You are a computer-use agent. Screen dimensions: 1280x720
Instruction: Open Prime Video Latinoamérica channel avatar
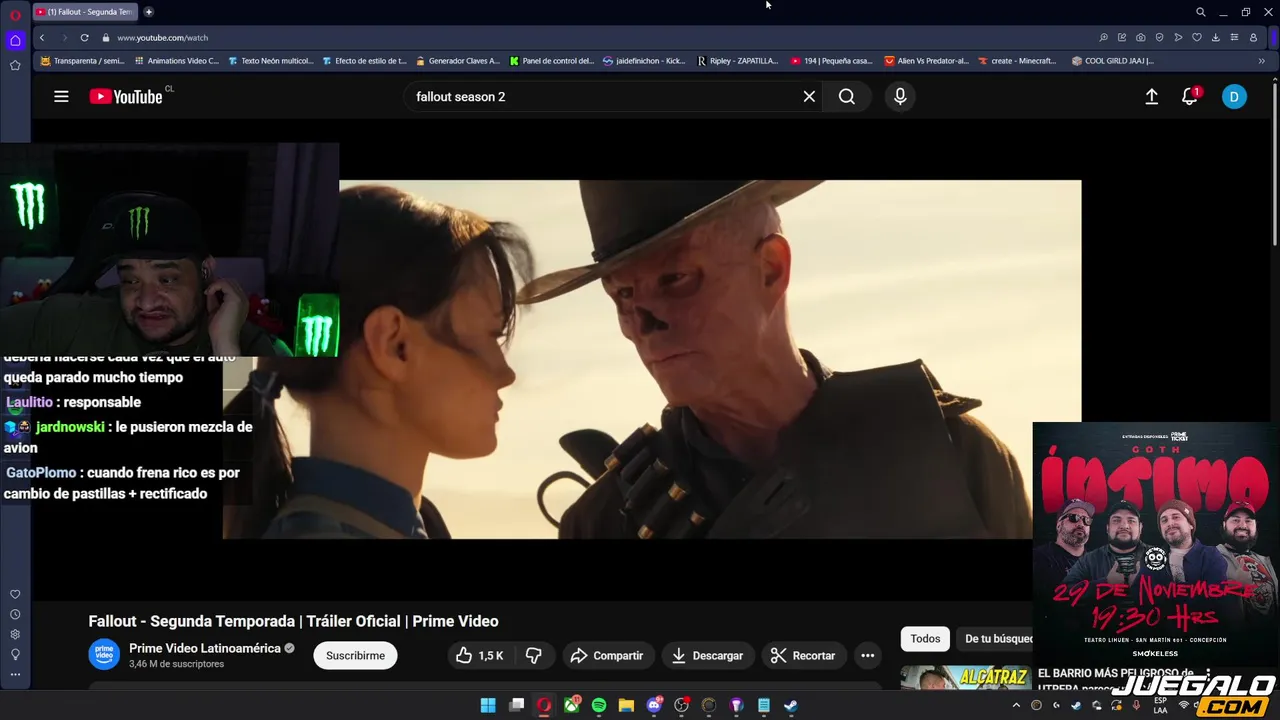point(104,655)
